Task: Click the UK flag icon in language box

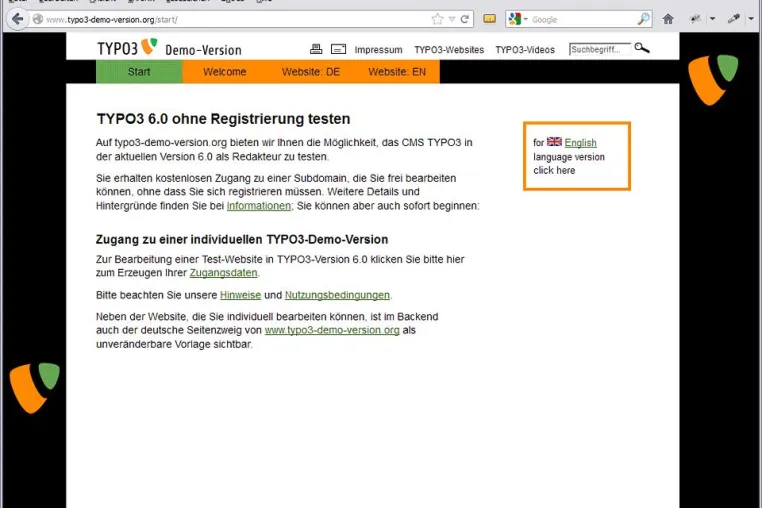Action: pos(554,141)
